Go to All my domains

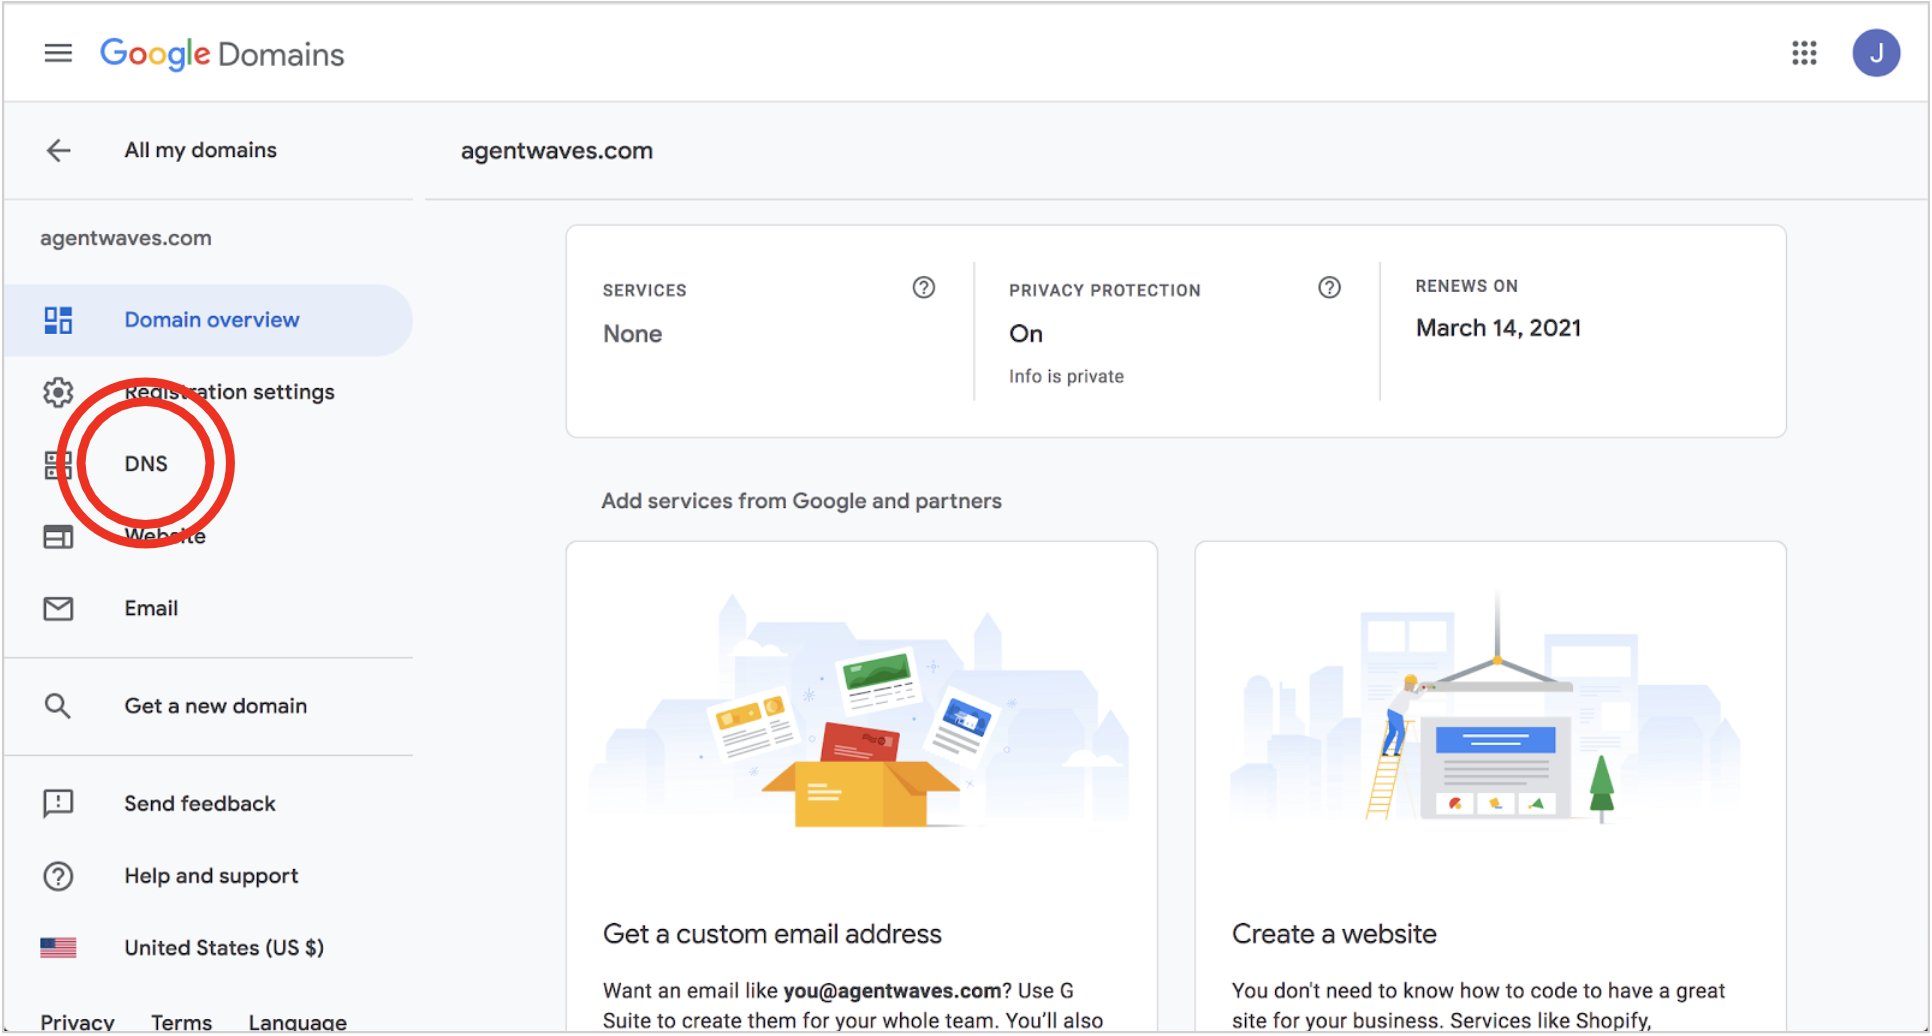pos(200,150)
